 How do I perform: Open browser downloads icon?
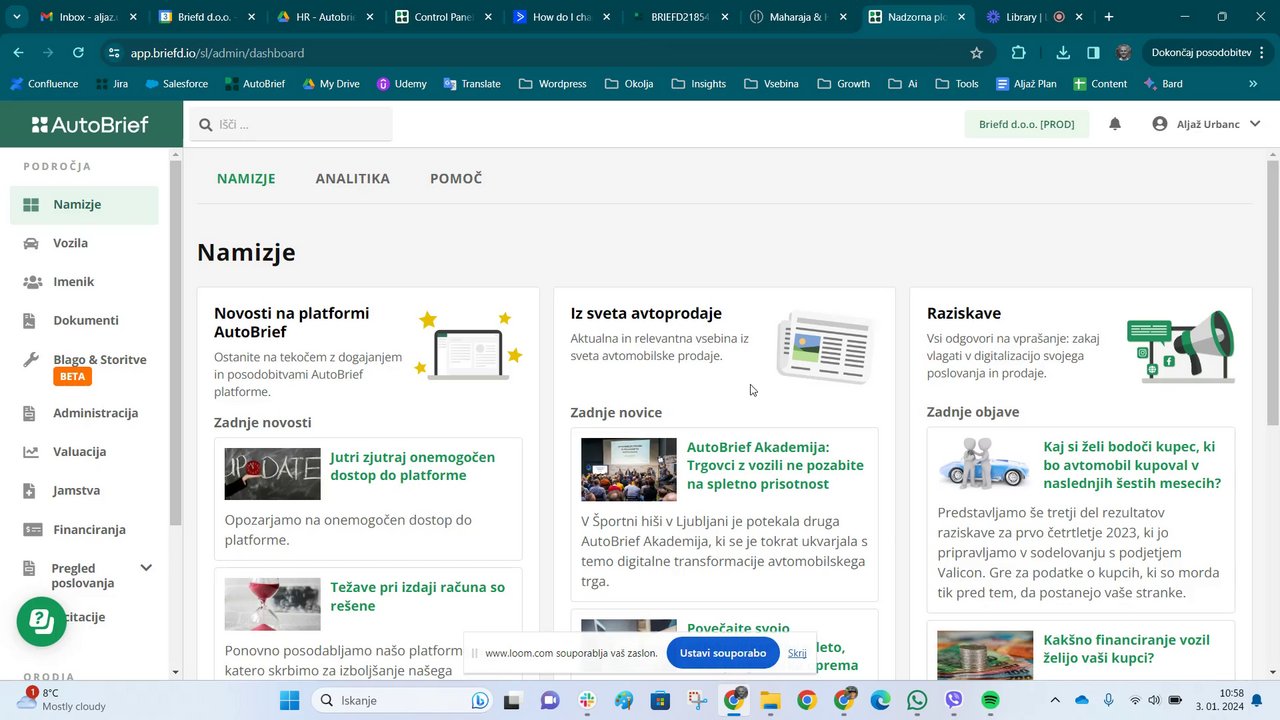pyautogui.click(x=1063, y=53)
